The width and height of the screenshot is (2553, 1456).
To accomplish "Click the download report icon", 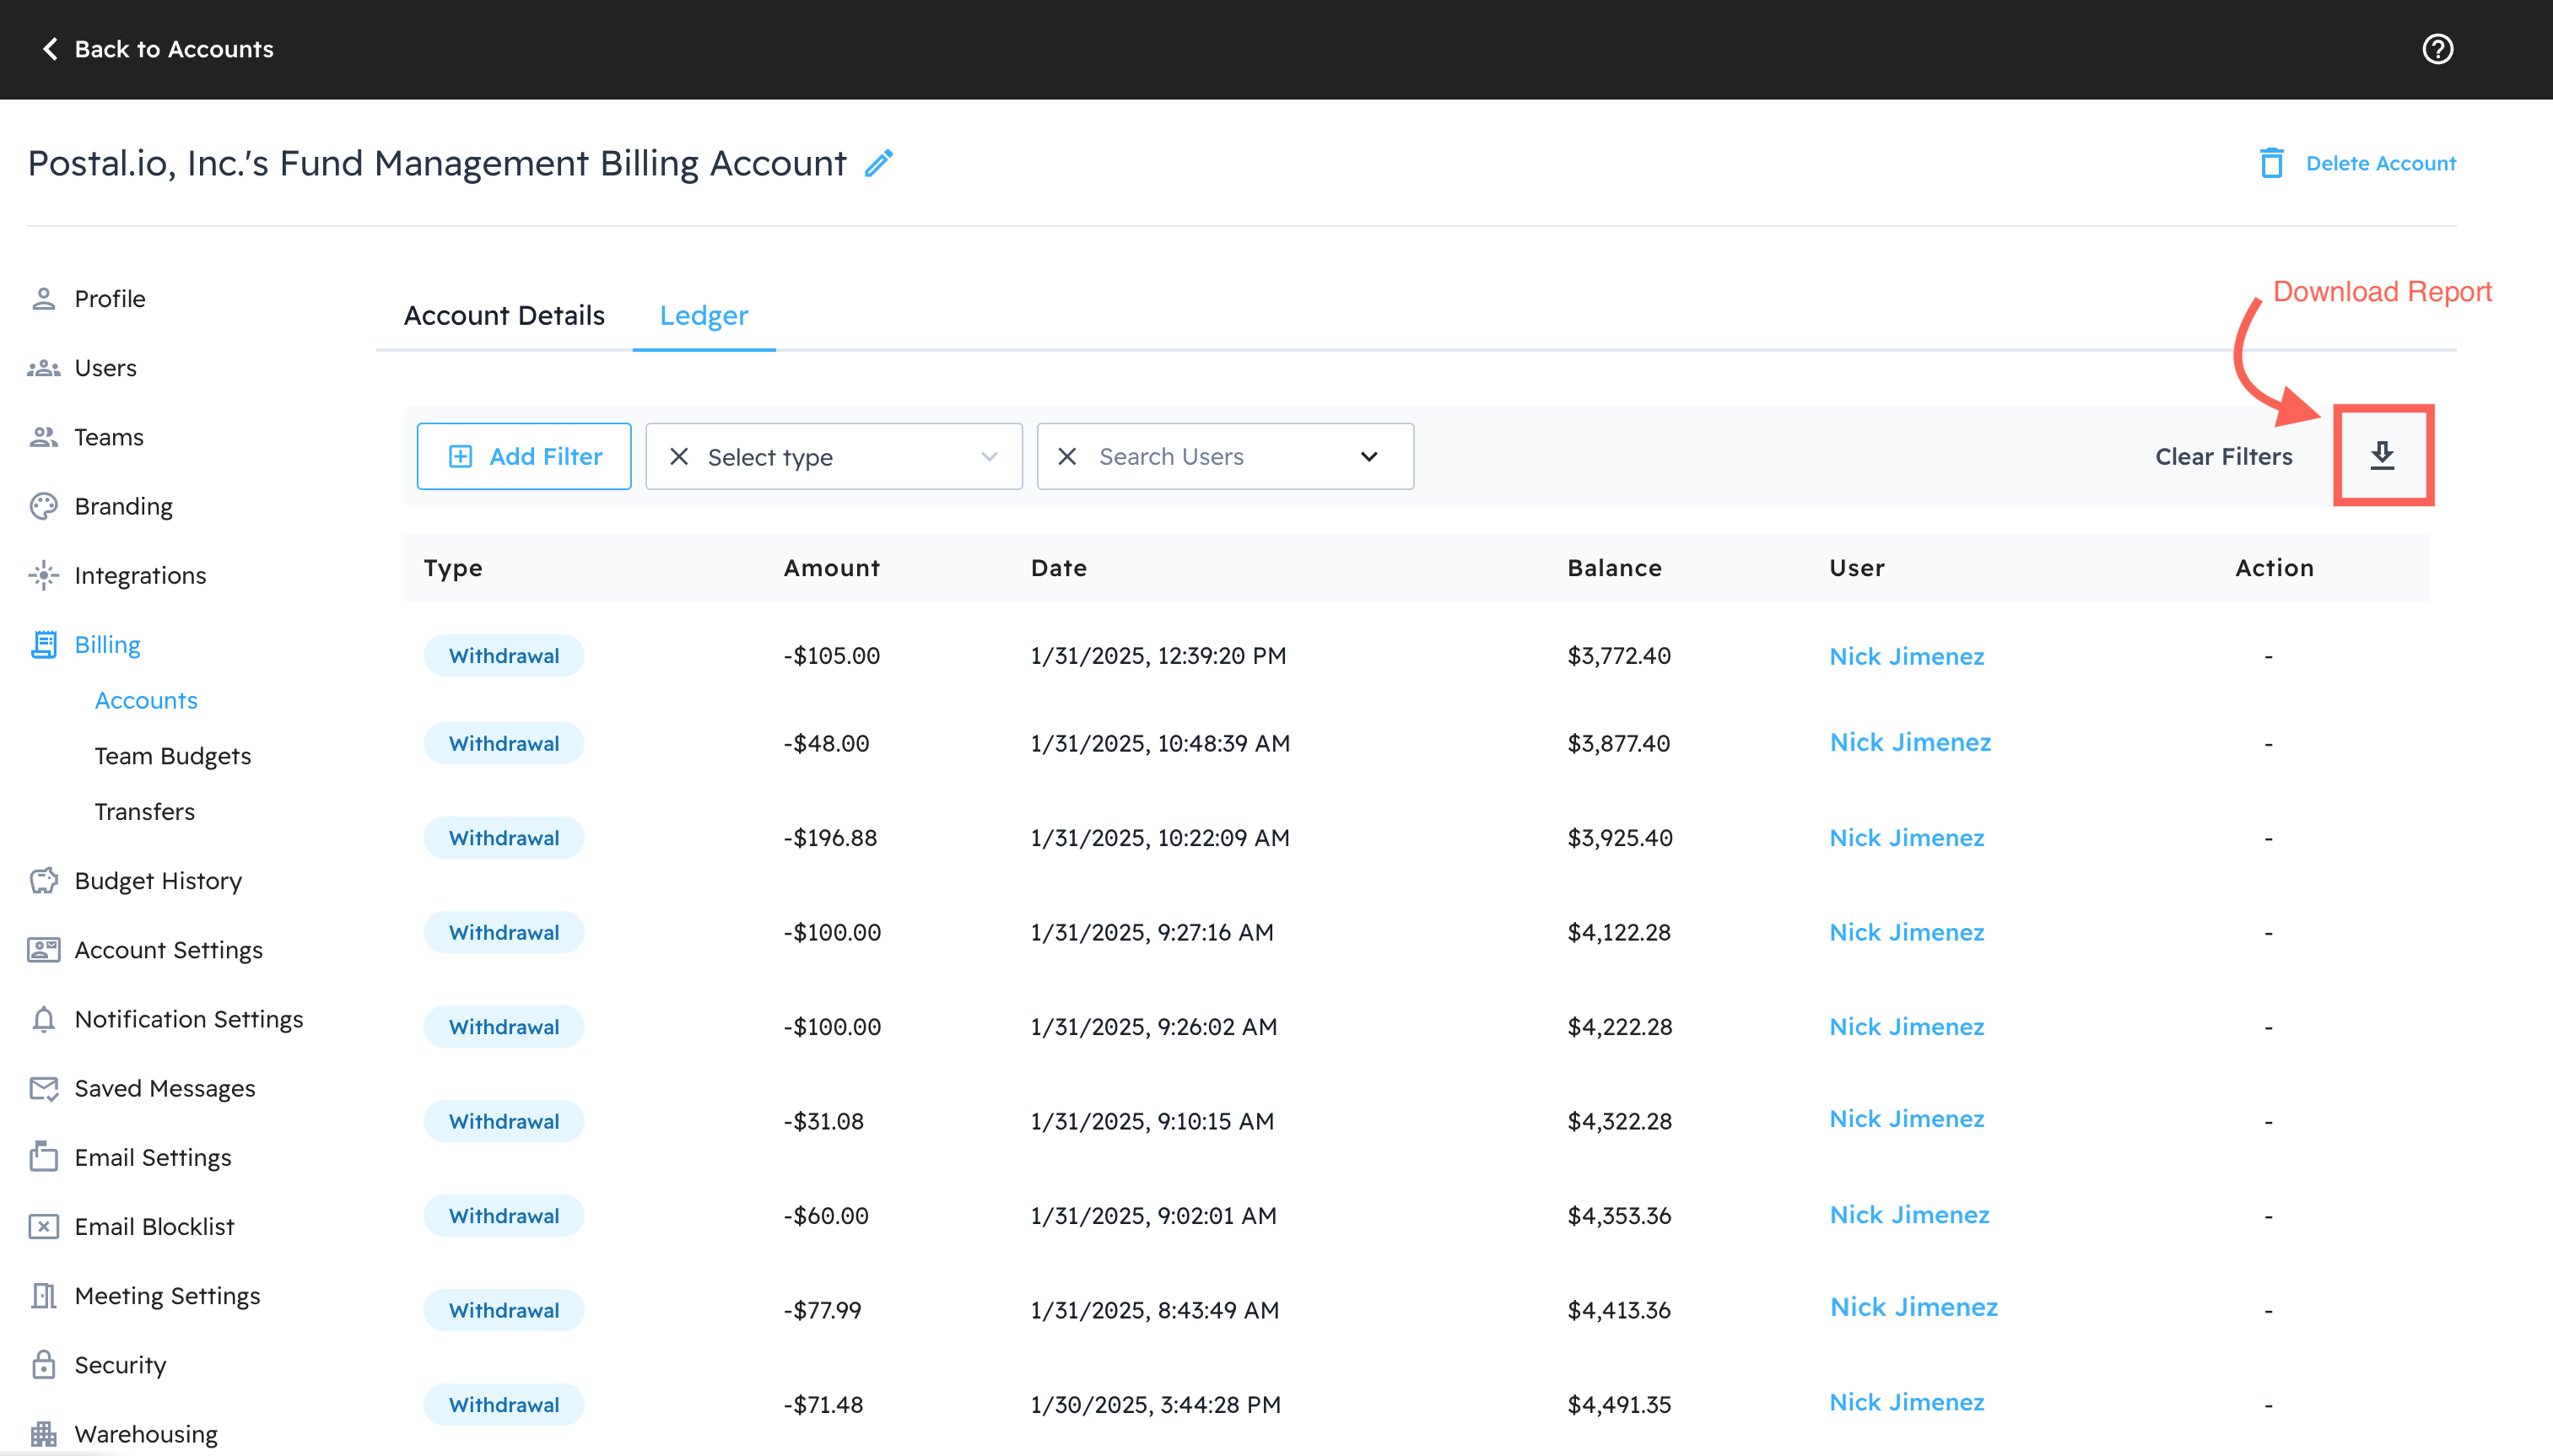I will tap(2382, 456).
